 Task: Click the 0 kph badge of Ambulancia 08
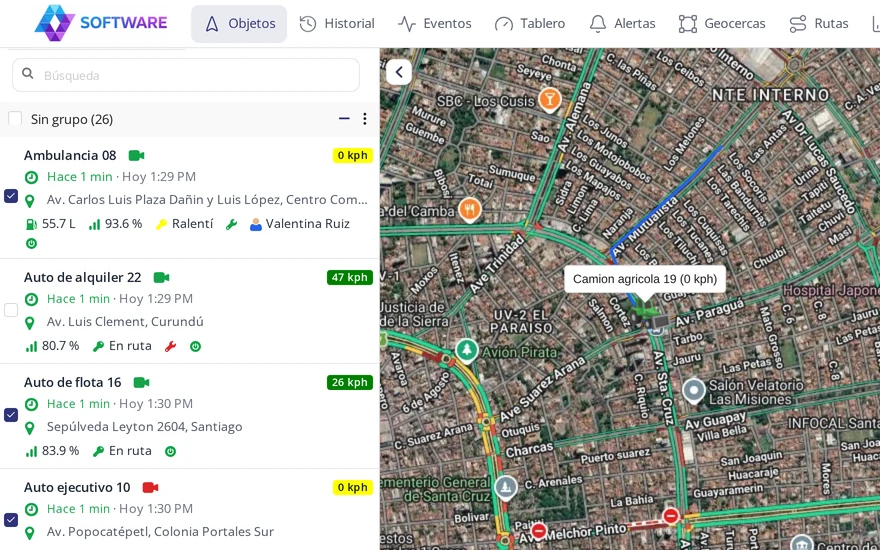(353, 155)
